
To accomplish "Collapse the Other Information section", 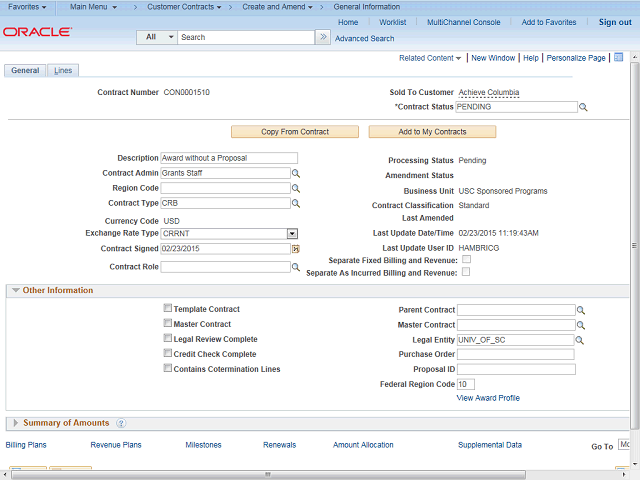I will point(15,291).
